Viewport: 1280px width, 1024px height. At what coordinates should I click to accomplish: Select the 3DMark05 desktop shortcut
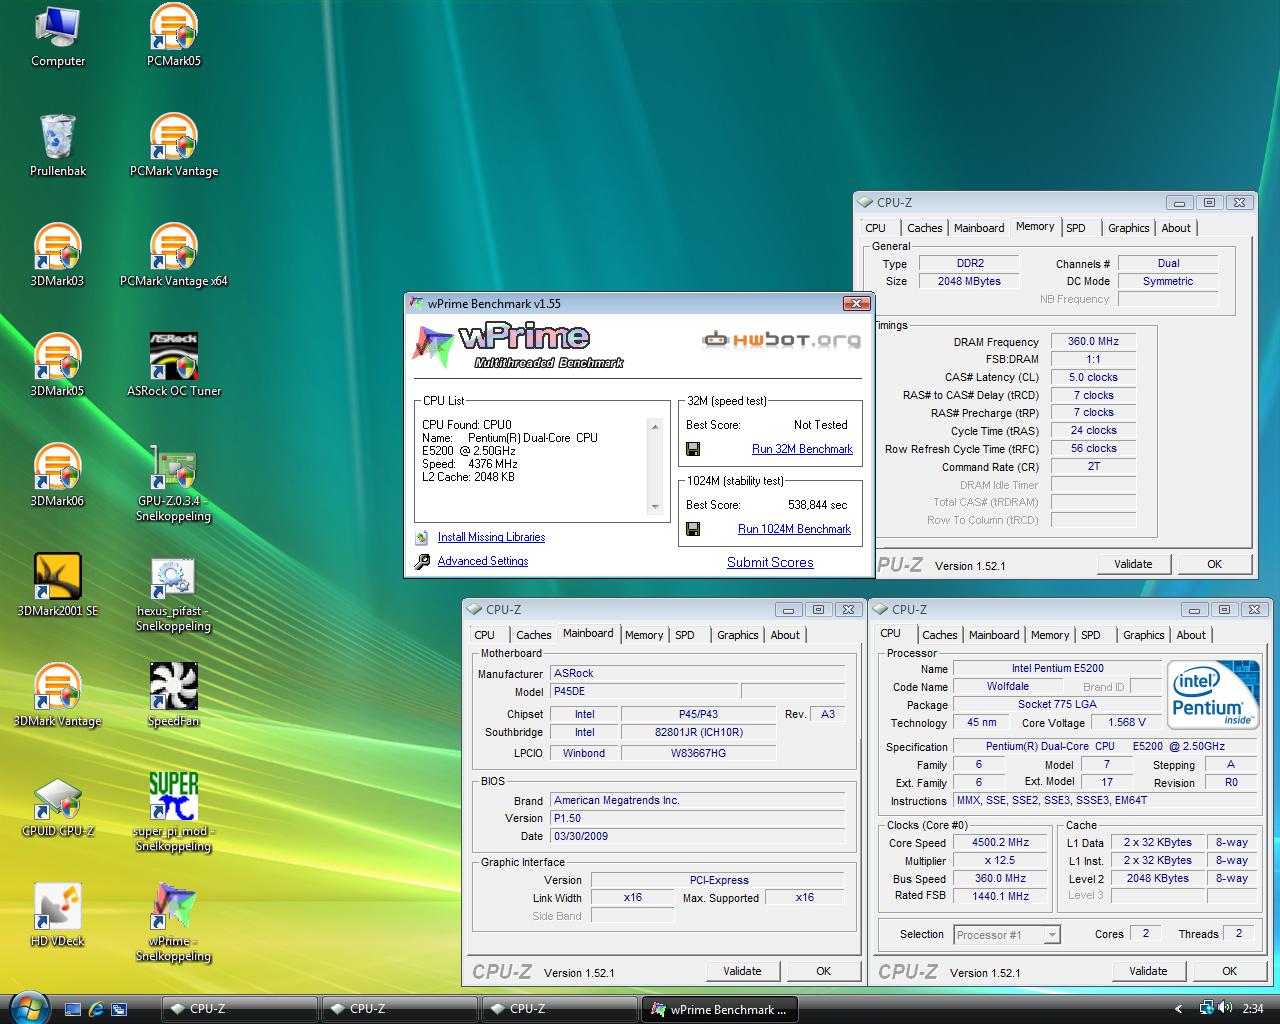58,366
